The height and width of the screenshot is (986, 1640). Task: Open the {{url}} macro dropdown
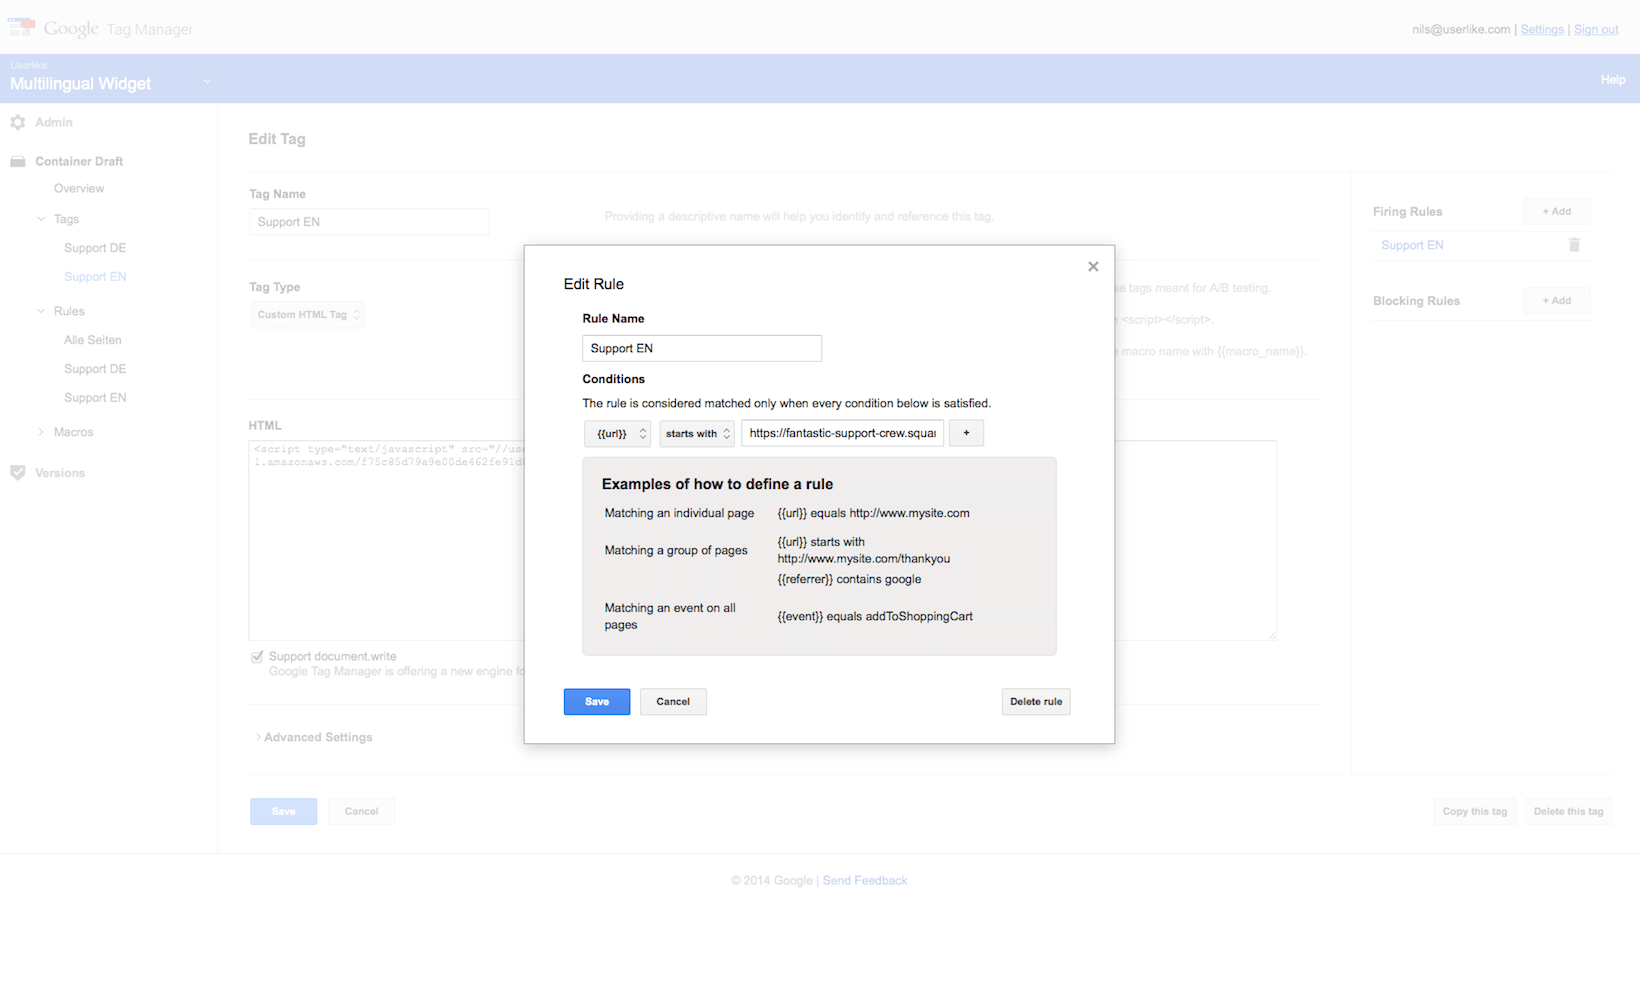point(617,433)
